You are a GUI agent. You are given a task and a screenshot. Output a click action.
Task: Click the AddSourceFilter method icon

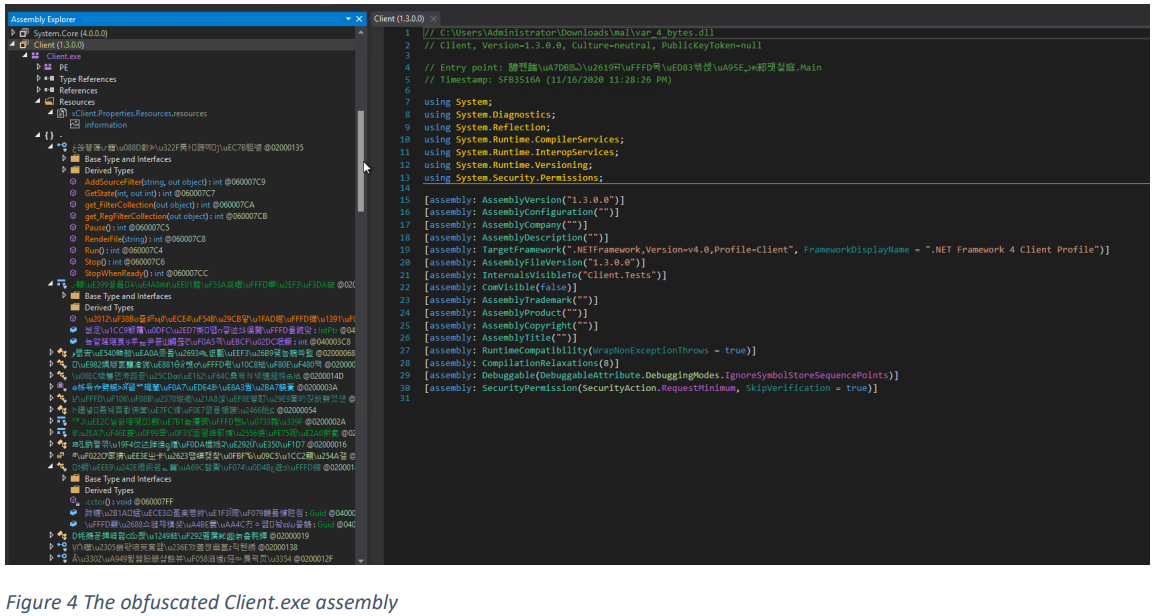click(73, 182)
